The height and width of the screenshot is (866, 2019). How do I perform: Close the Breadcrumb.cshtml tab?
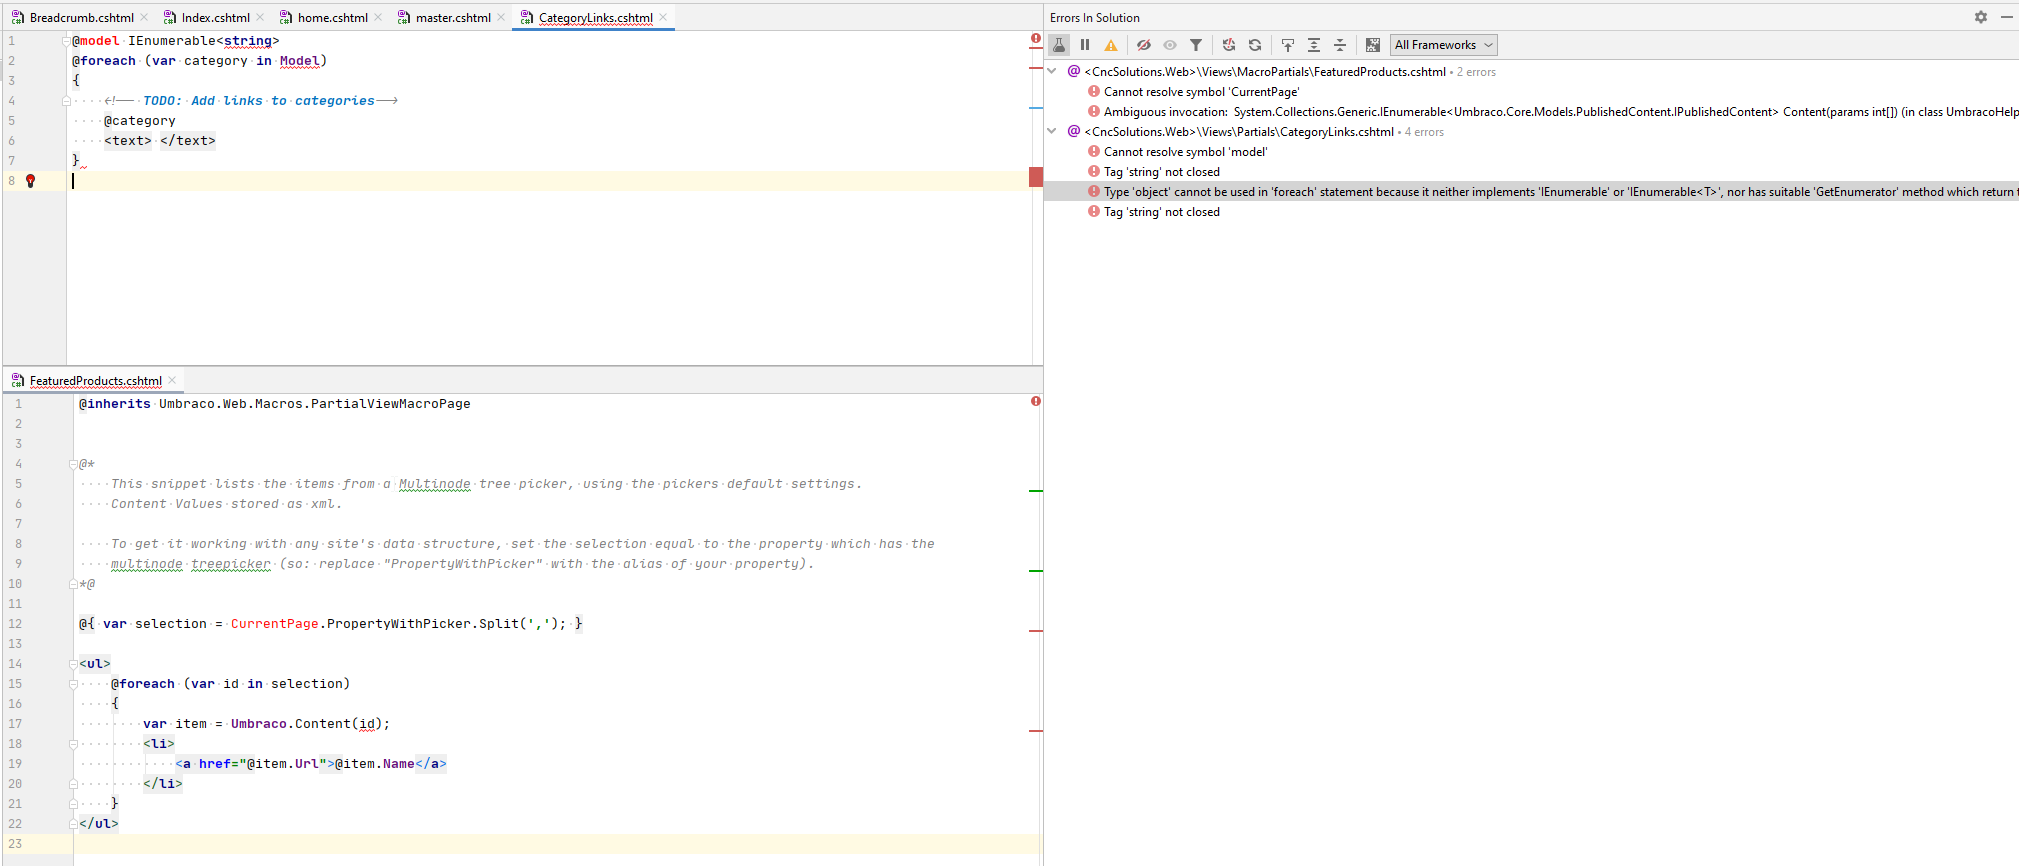tap(144, 17)
